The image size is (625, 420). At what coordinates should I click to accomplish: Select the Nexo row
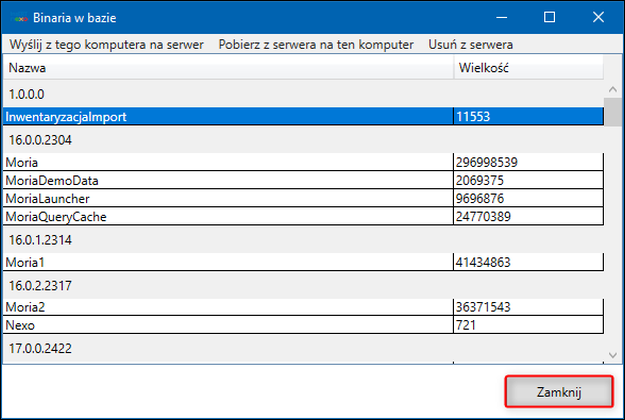[x=303, y=325]
